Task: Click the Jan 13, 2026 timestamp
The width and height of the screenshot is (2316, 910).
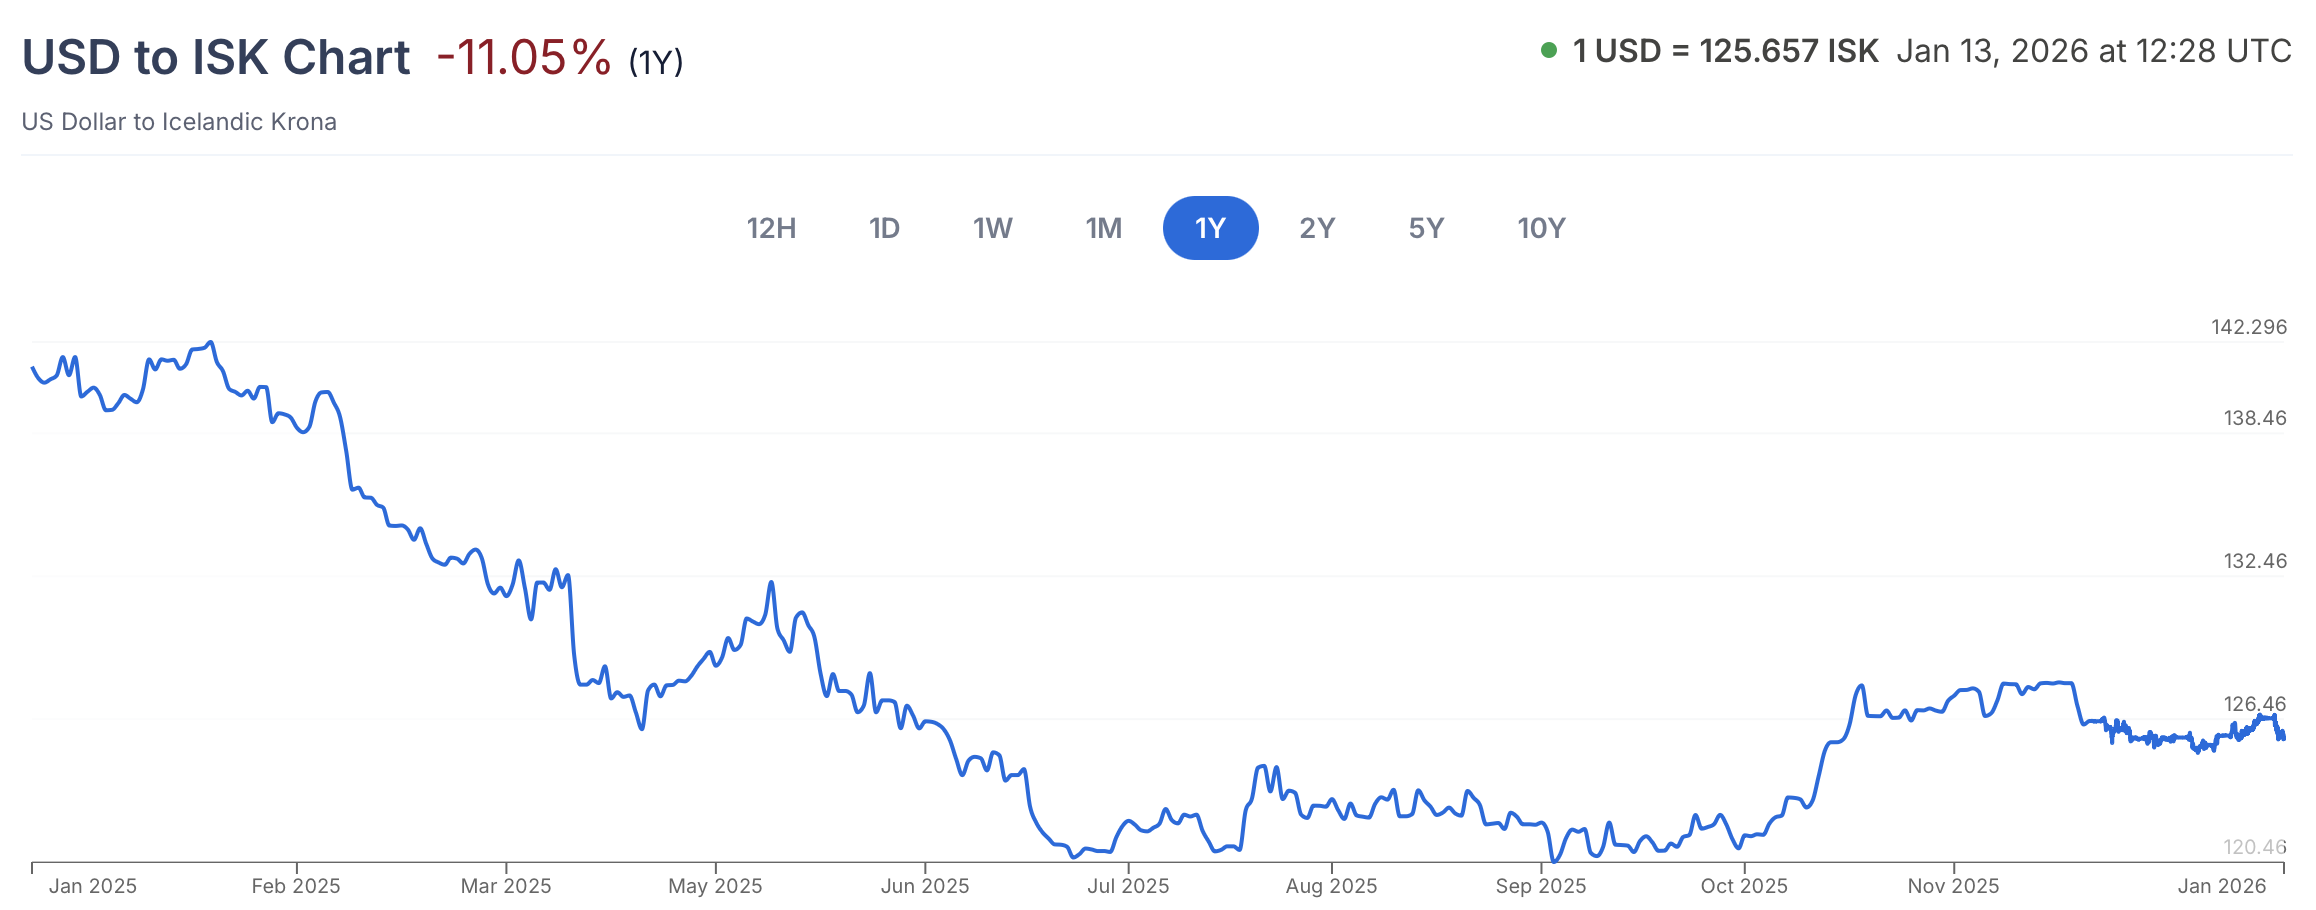Action: pos(2093,51)
